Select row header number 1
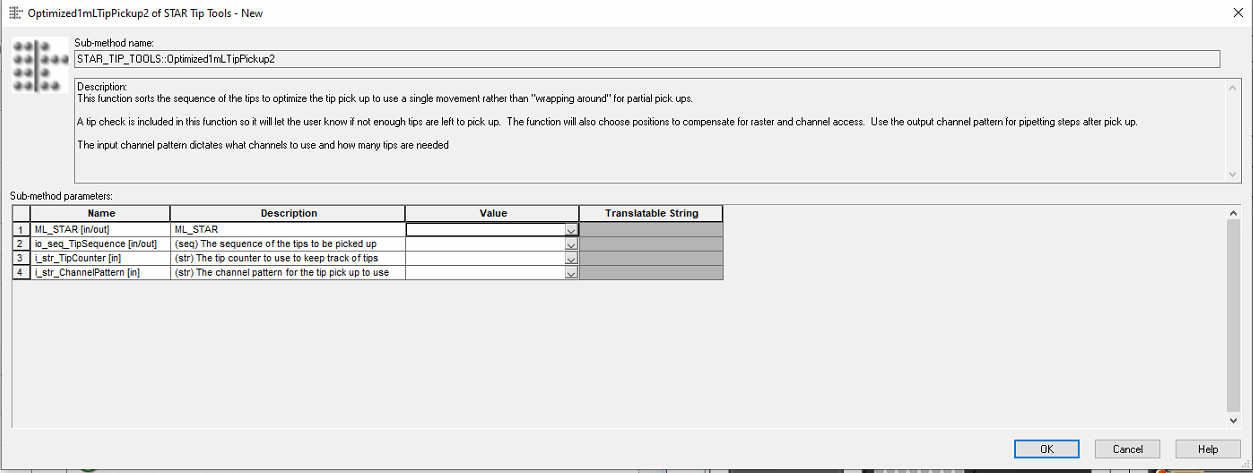 [x=21, y=230]
